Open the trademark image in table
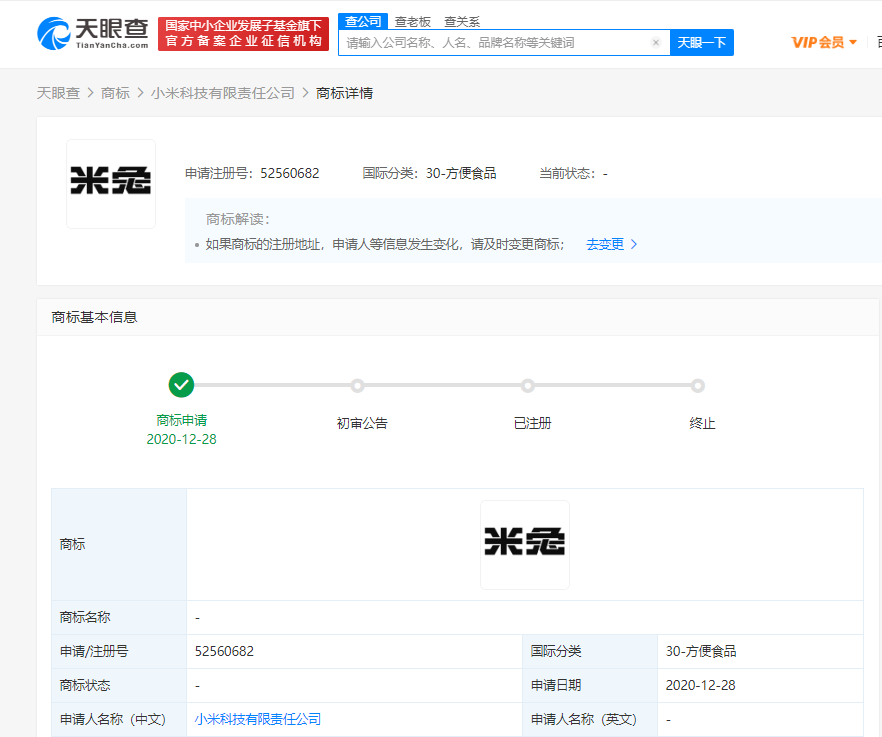Screen dimensions: 882x737 tap(524, 544)
